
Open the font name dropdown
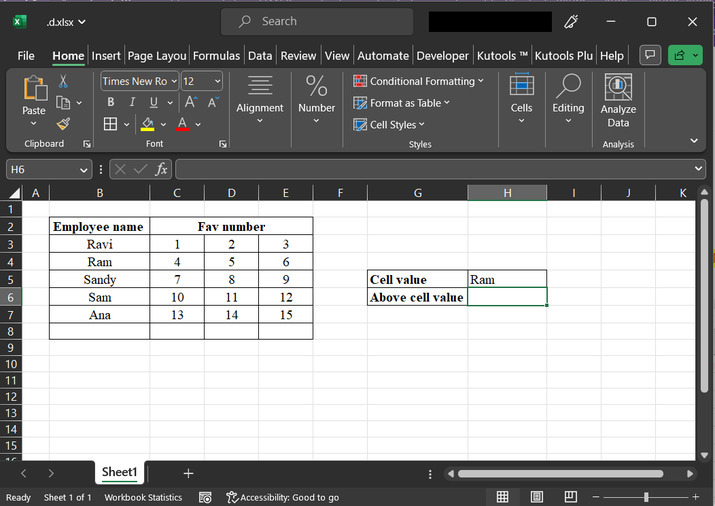coord(173,81)
